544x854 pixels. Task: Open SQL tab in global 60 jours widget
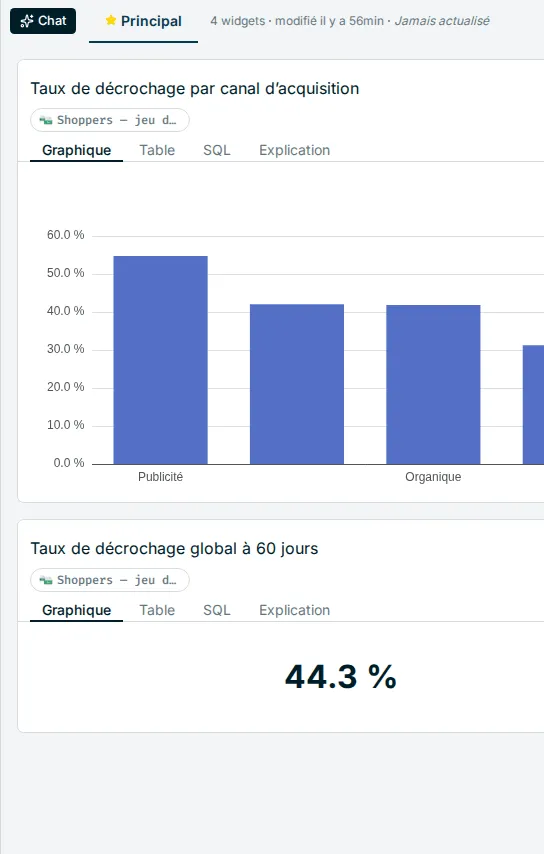[217, 610]
